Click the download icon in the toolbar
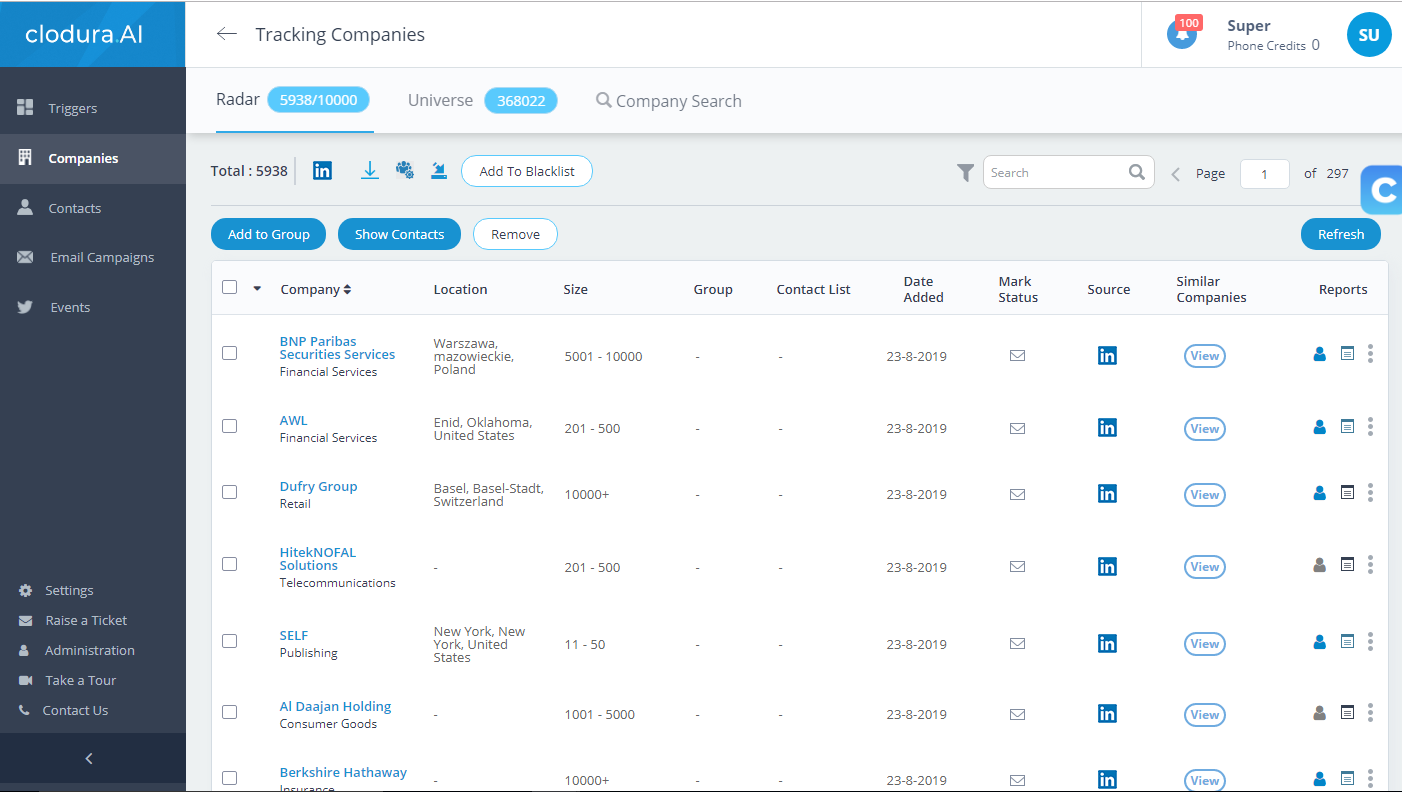Viewport: 1402px width, 792px height. point(370,171)
